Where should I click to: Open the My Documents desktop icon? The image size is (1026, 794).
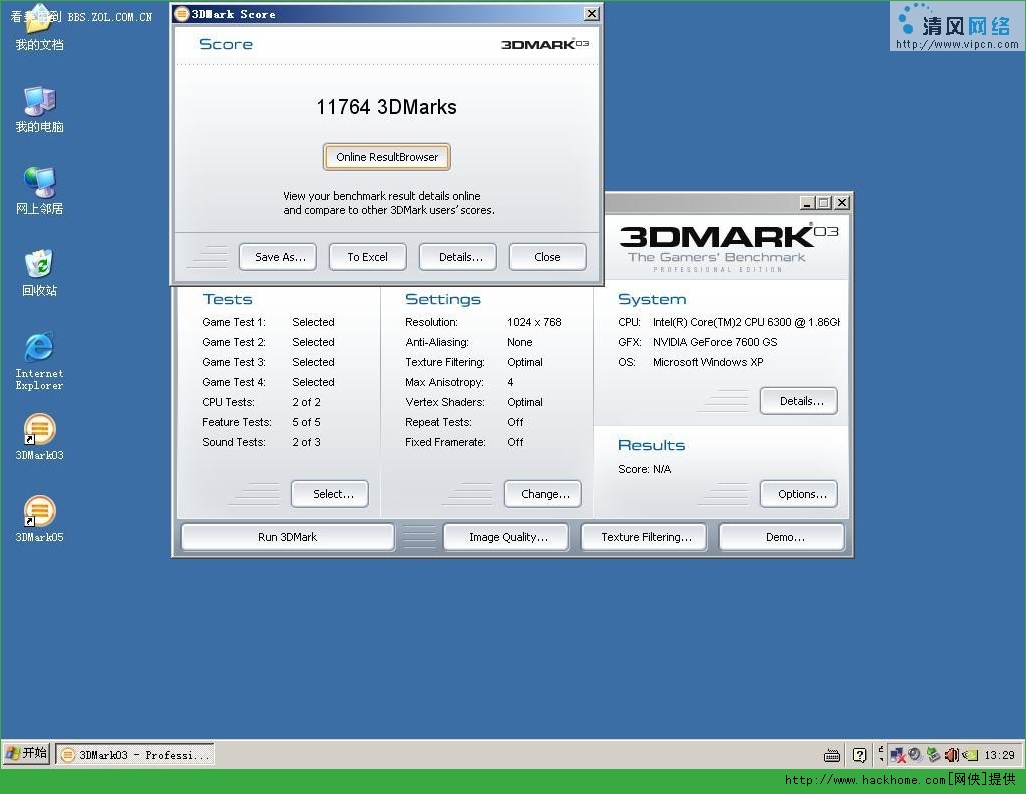(x=39, y=29)
